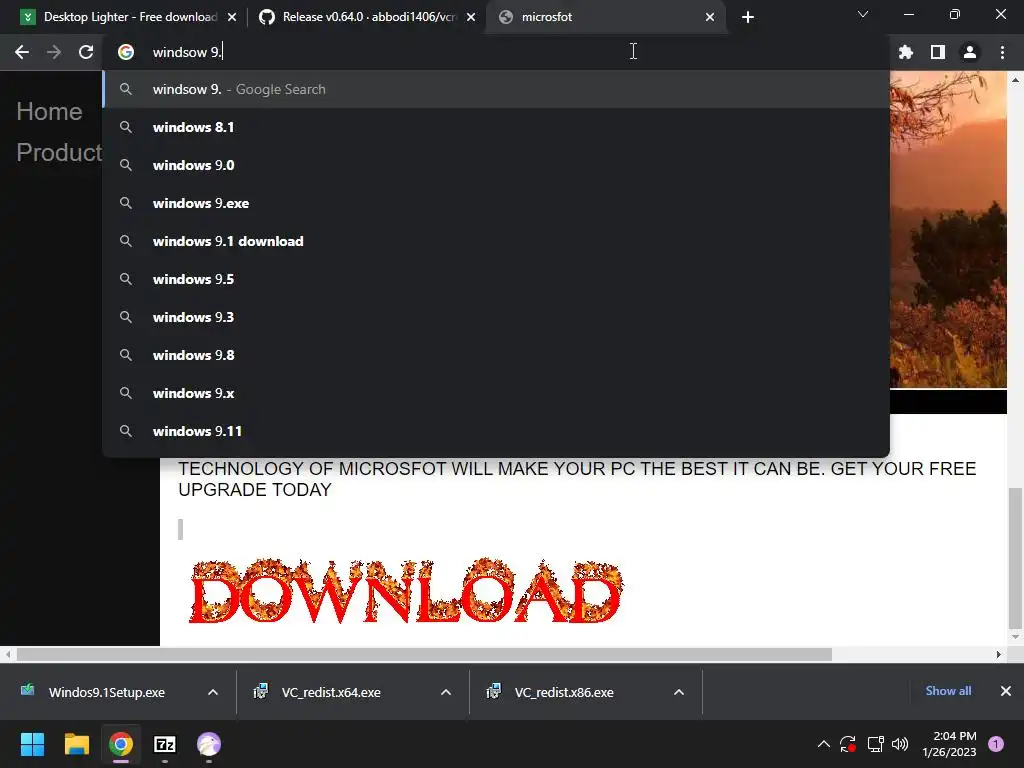Open the profile avatar icon
The image size is (1024, 768).
click(970, 52)
